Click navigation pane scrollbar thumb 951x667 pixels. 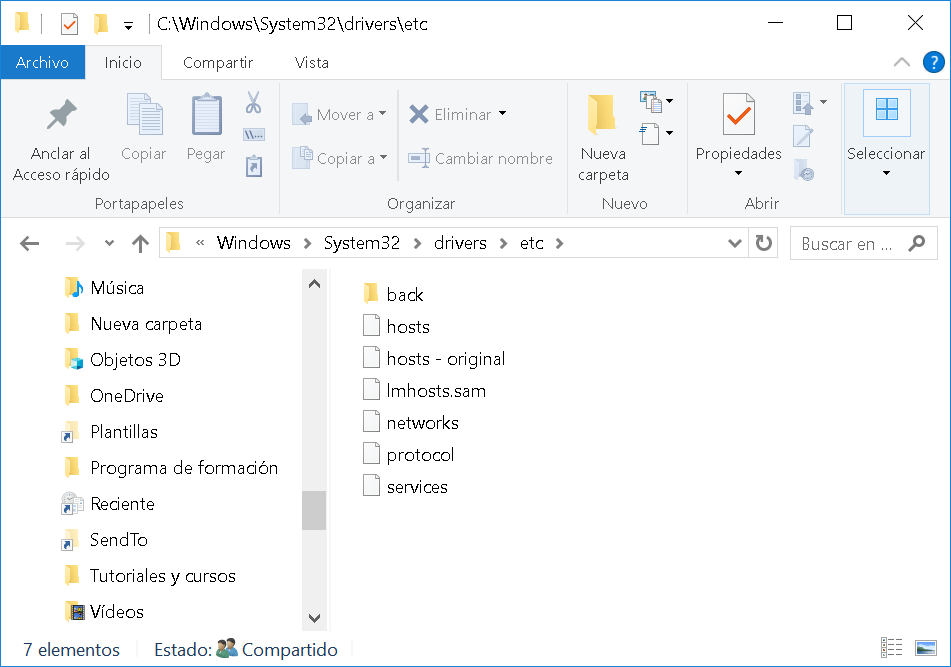click(x=314, y=510)
